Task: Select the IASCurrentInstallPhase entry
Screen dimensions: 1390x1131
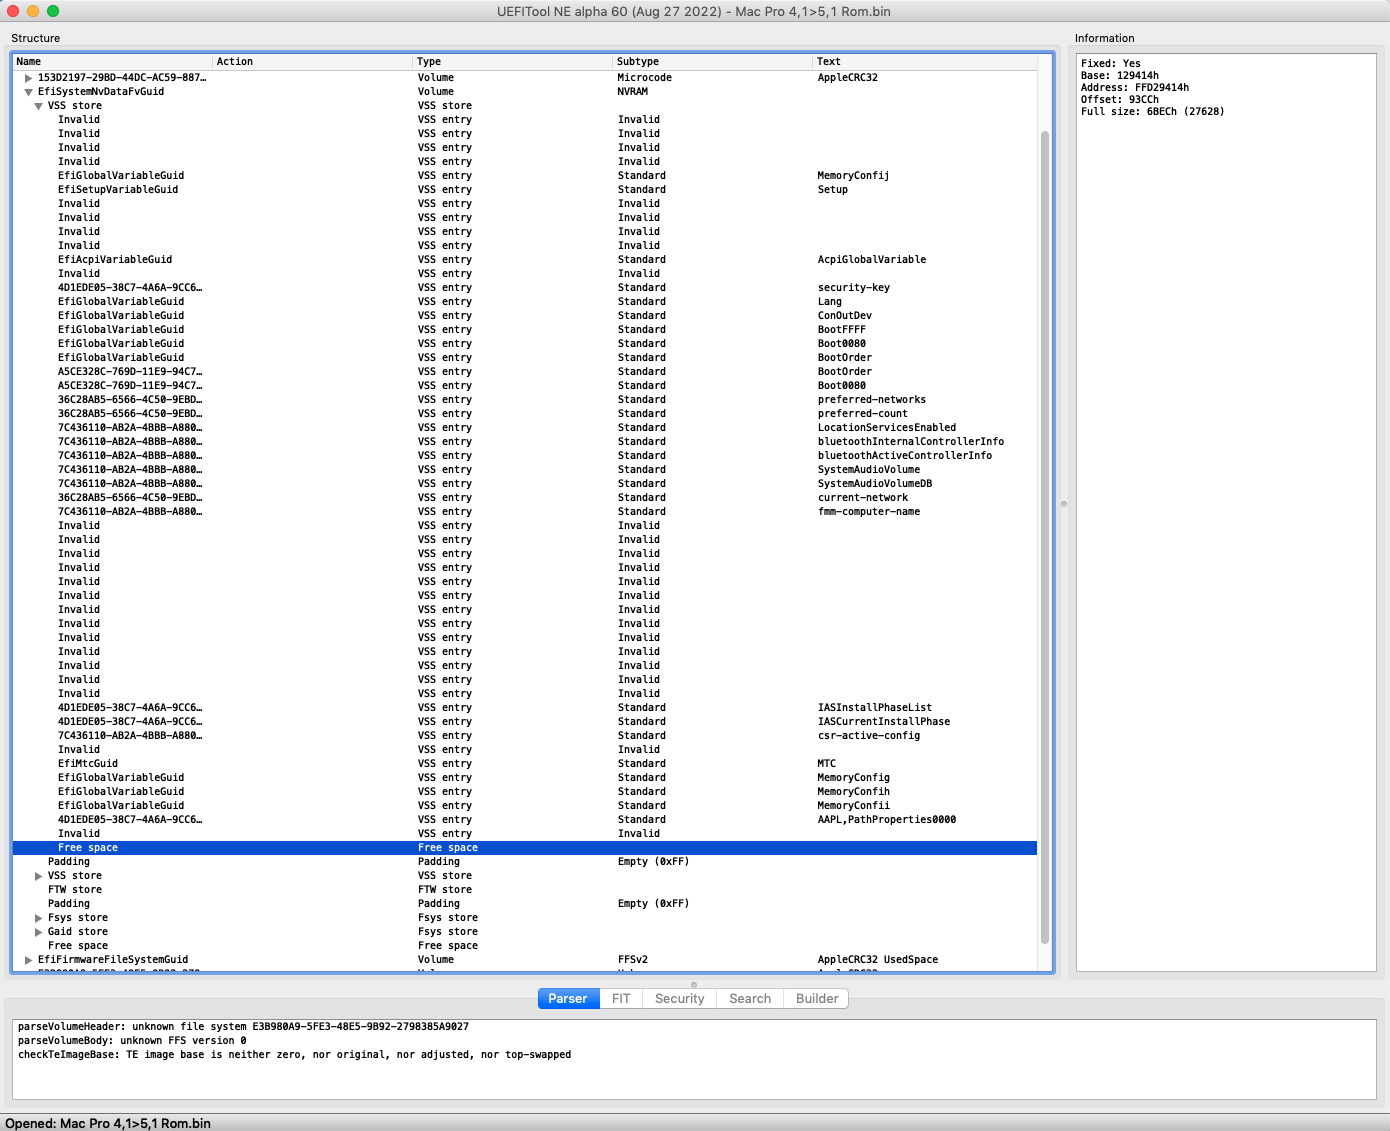Action: tap(525, 722)
